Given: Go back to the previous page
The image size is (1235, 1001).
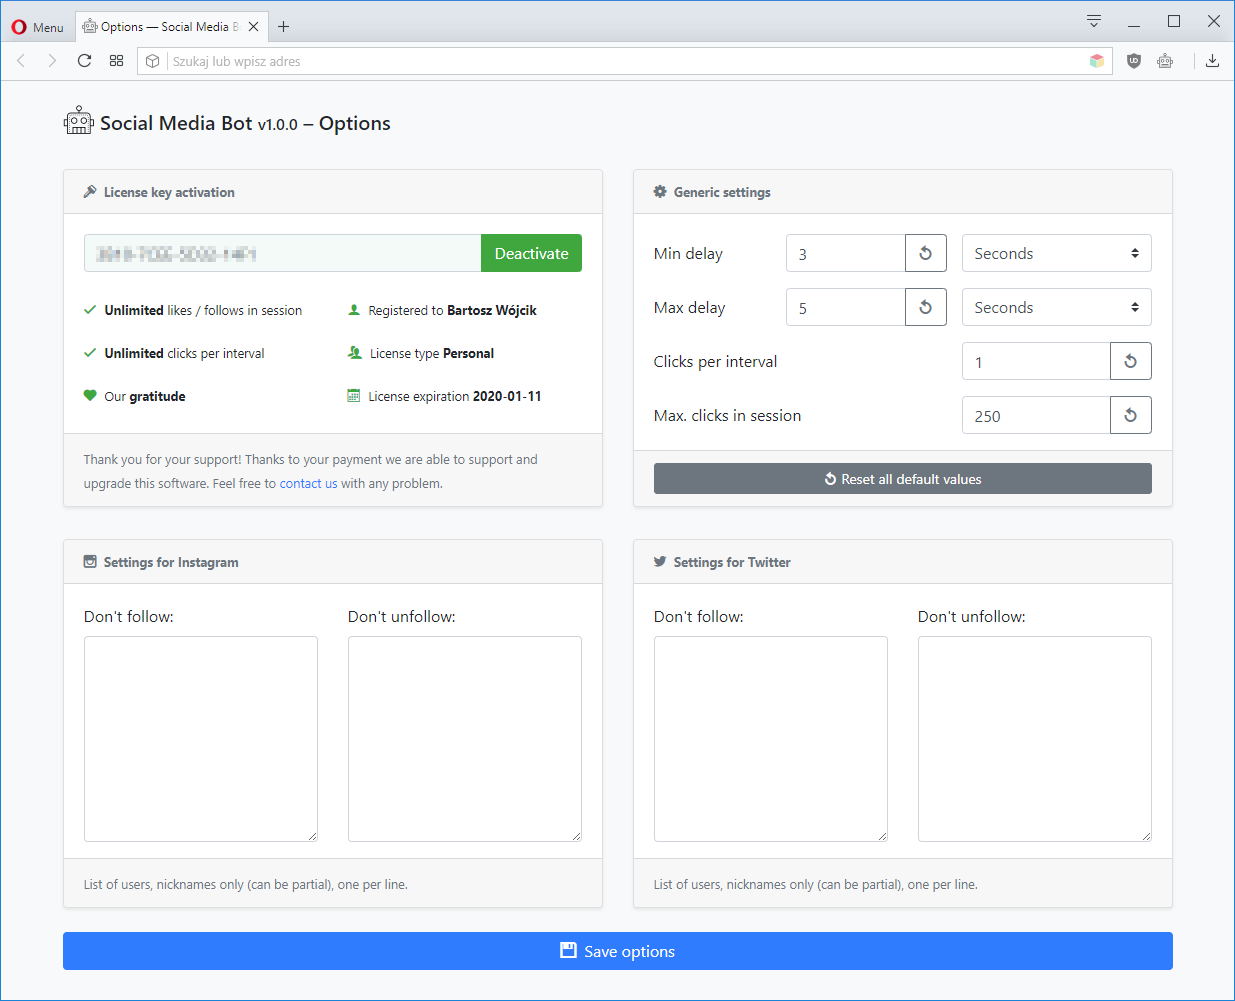Looking at the screenshot, I should click(21, 61).
